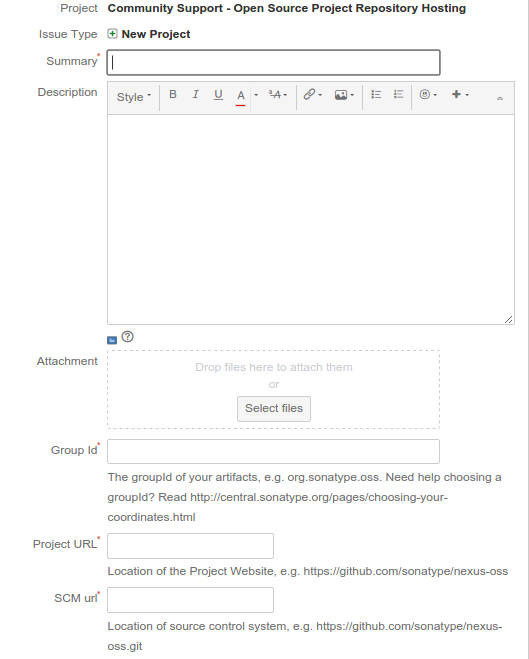Click the description resize handle corner
The width and height of the screenshot is (529, 659).
[508, 319]
